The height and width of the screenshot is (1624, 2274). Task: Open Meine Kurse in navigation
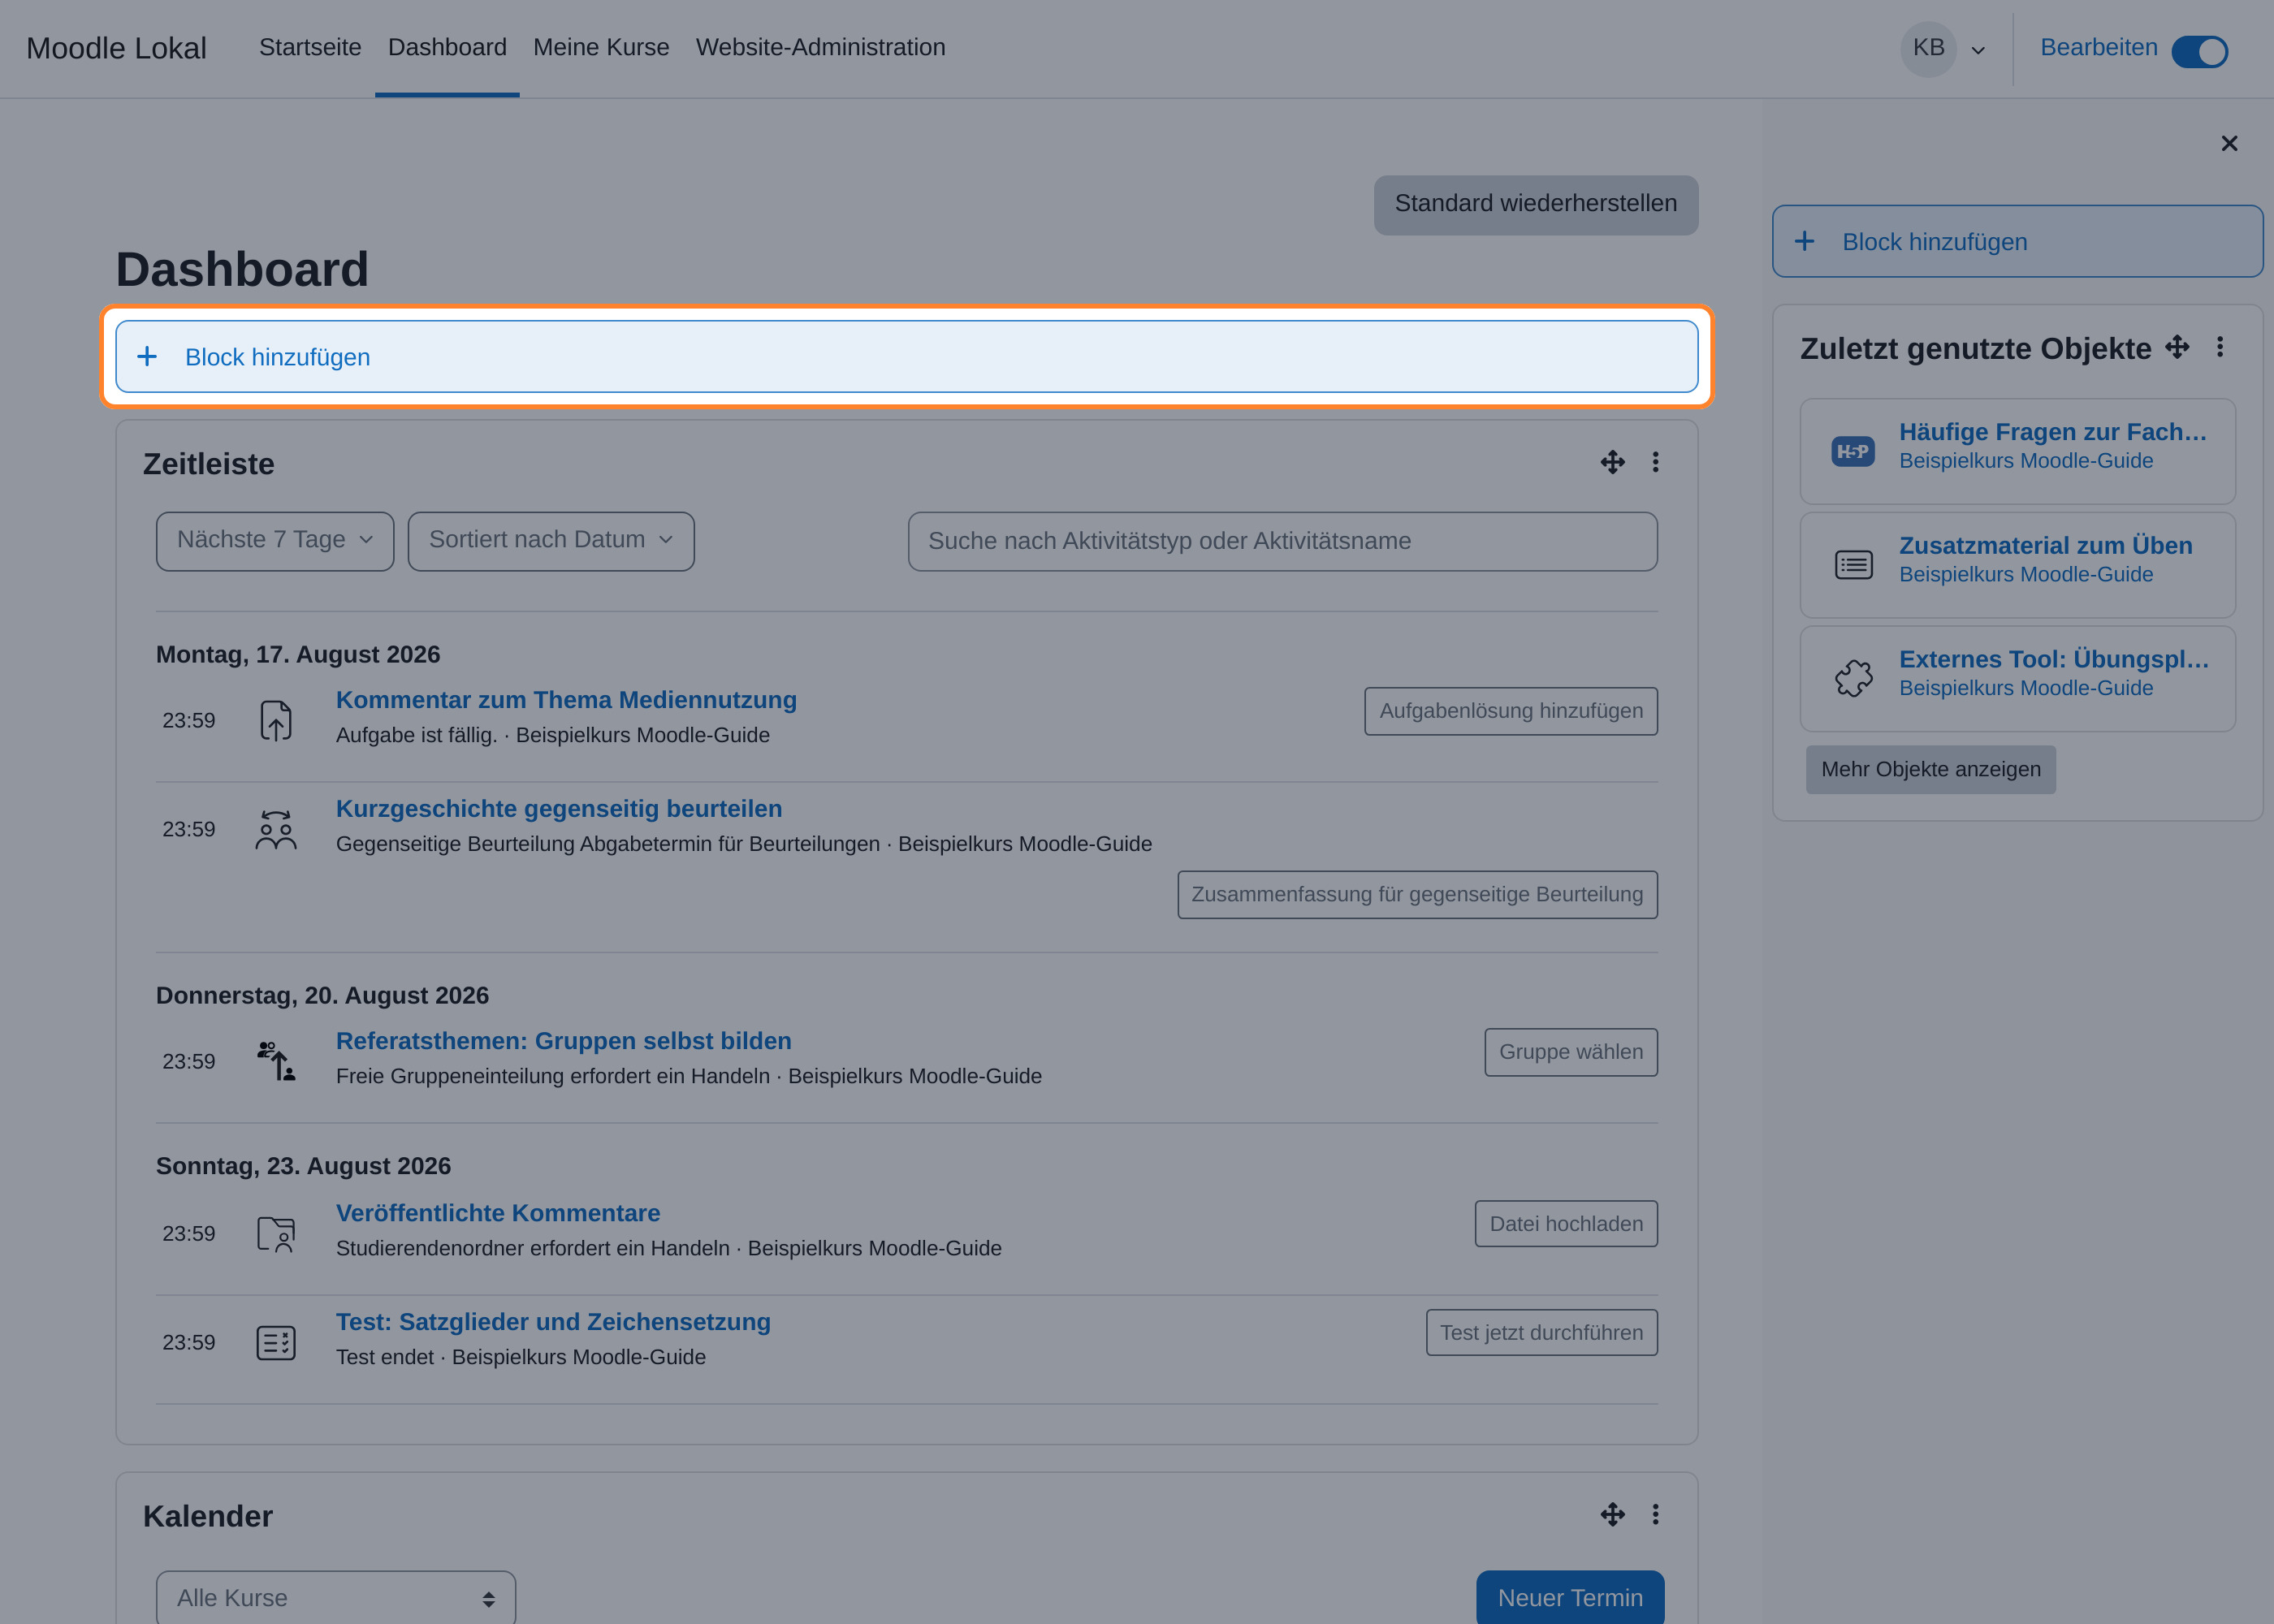[x=601, y=47]
